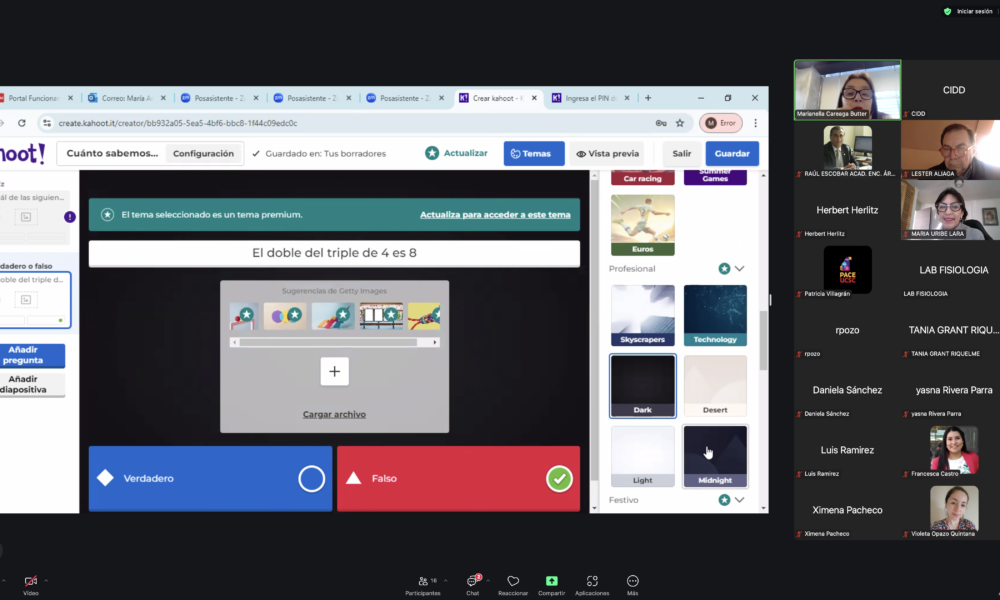Pick the Euros theme
The image size is (1000, 600).
642,225
